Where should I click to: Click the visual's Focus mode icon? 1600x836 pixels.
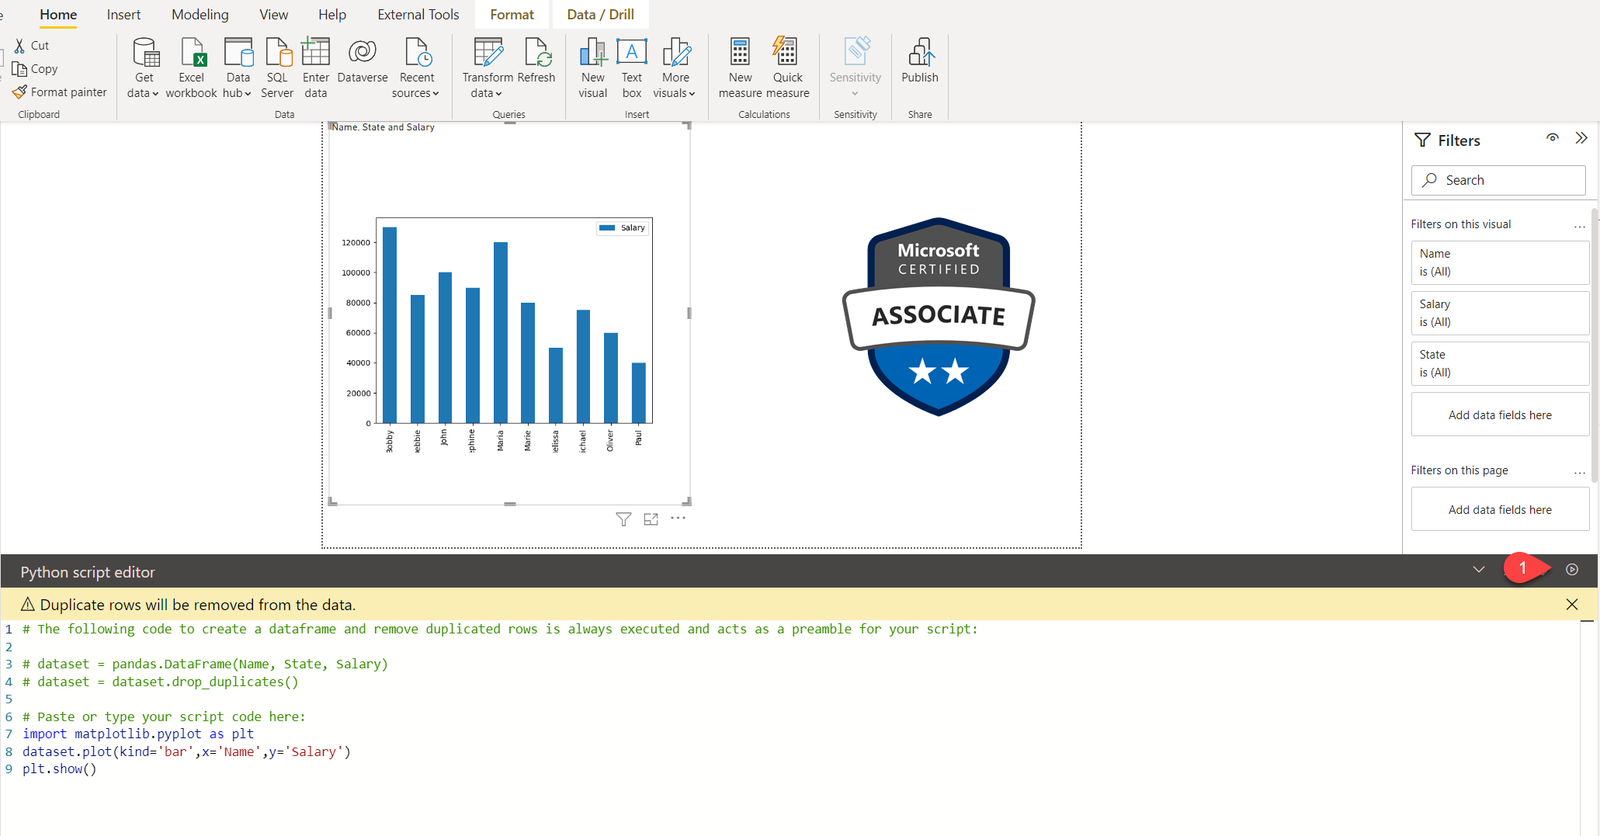pos(651,519)
